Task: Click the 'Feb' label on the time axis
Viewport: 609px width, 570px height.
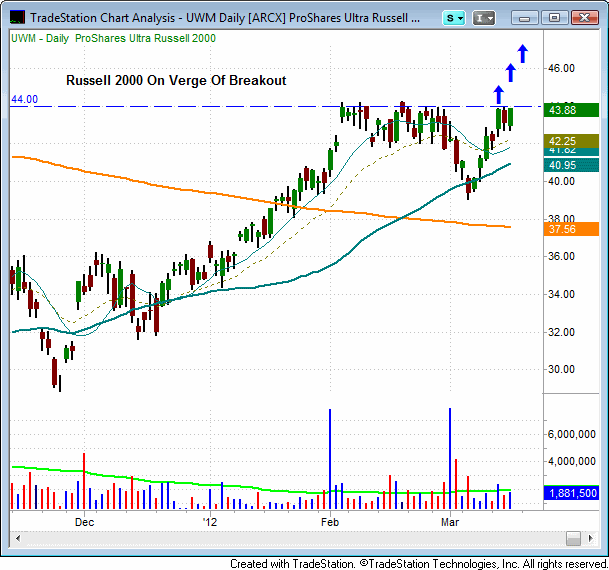Action: [330, 522]
